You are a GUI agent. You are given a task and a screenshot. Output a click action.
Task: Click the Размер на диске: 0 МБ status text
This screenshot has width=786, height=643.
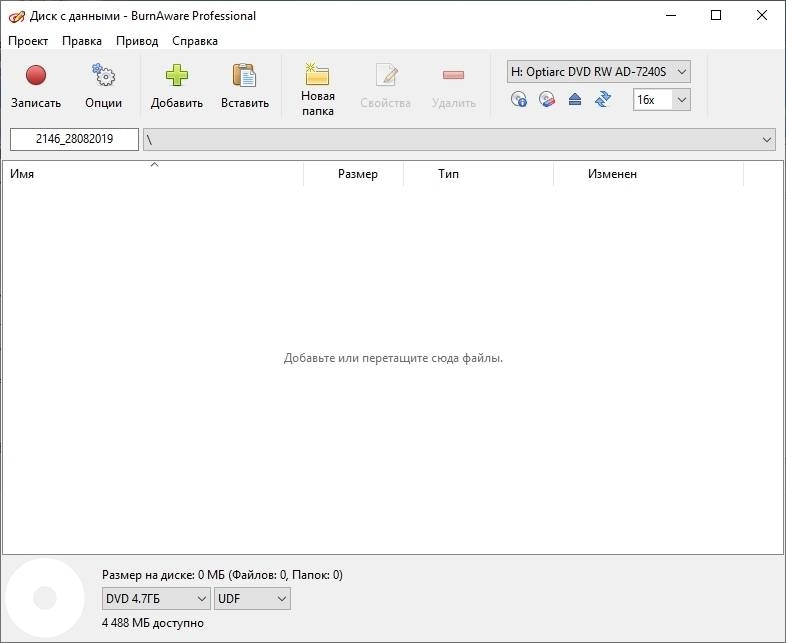[222, 575]
